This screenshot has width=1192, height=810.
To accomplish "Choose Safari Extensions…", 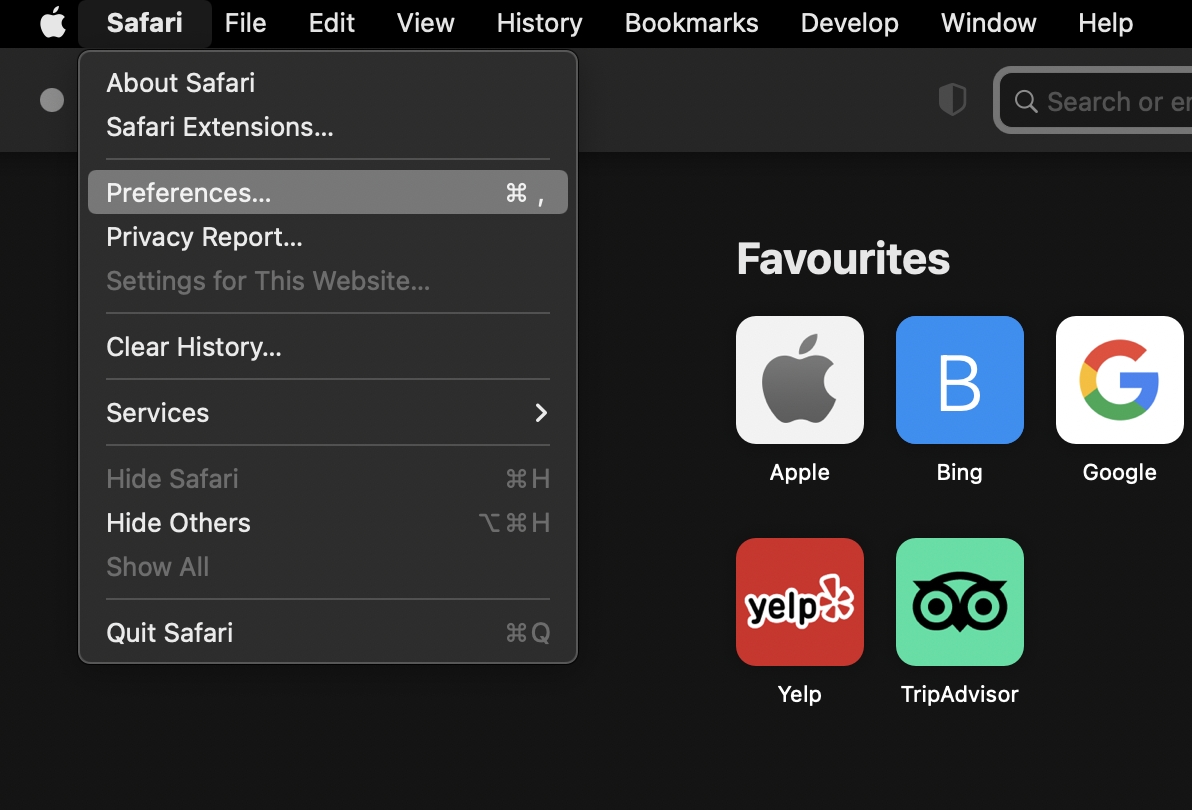I will tap(328, 127).
